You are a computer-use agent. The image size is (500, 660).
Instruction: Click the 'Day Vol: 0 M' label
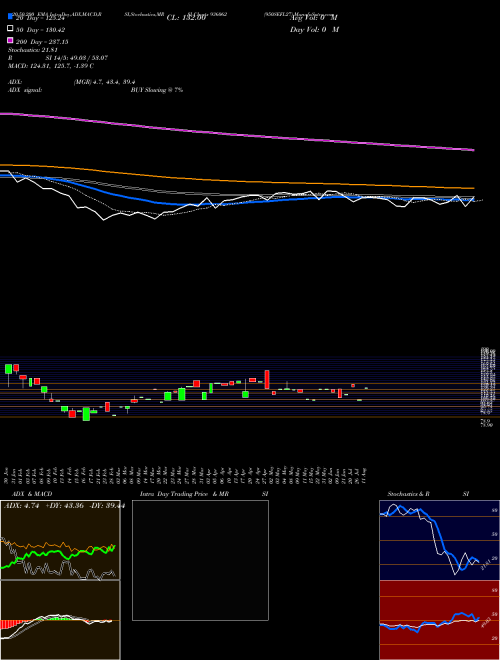(x=314, y=29)
